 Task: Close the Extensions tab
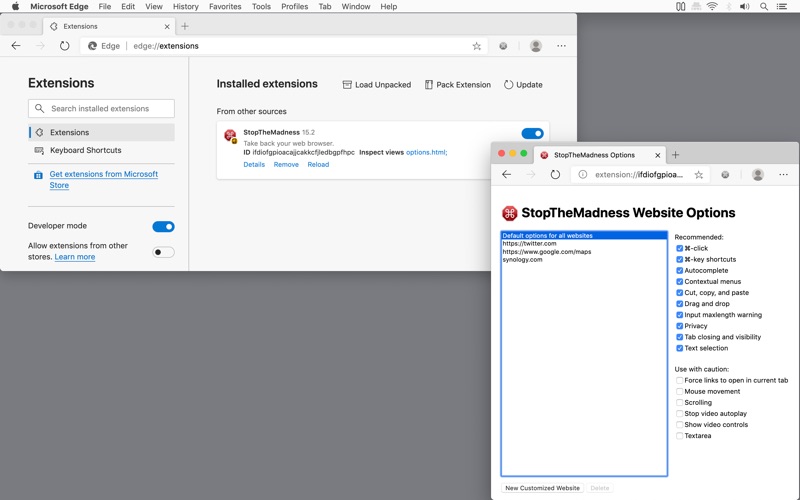pos(167,27)
